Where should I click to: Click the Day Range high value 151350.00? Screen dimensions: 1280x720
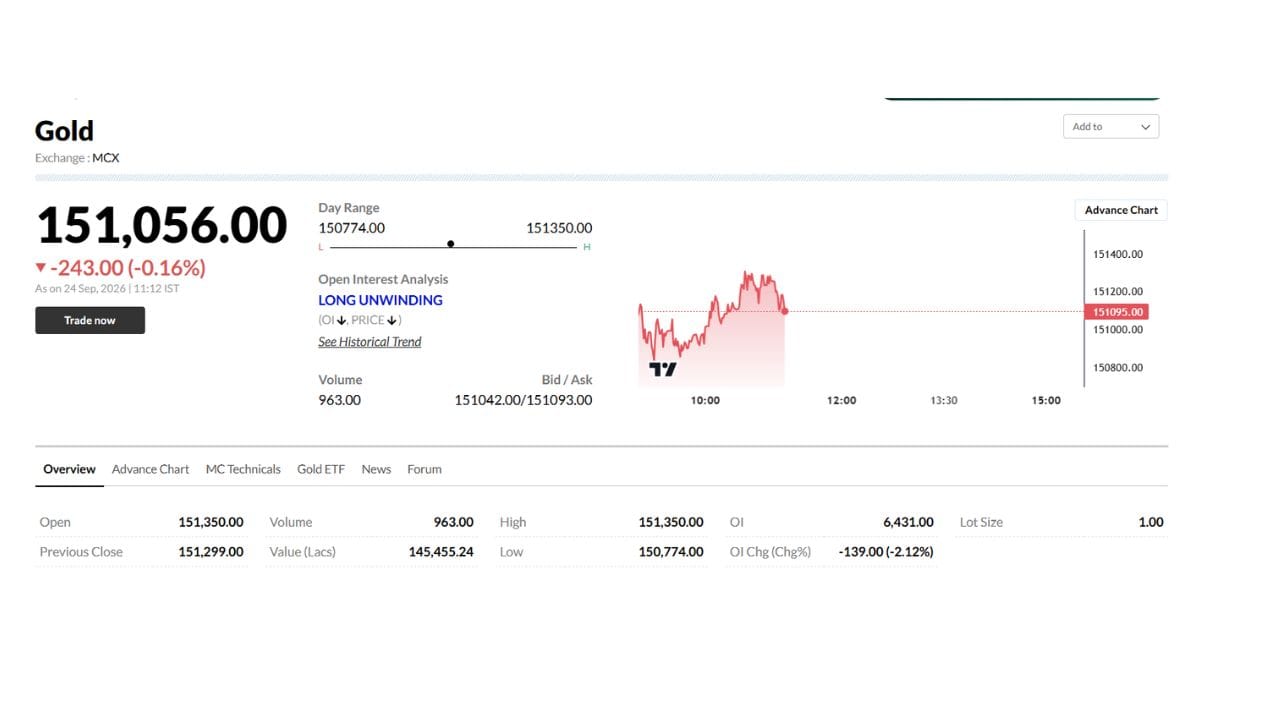point(559,228)
